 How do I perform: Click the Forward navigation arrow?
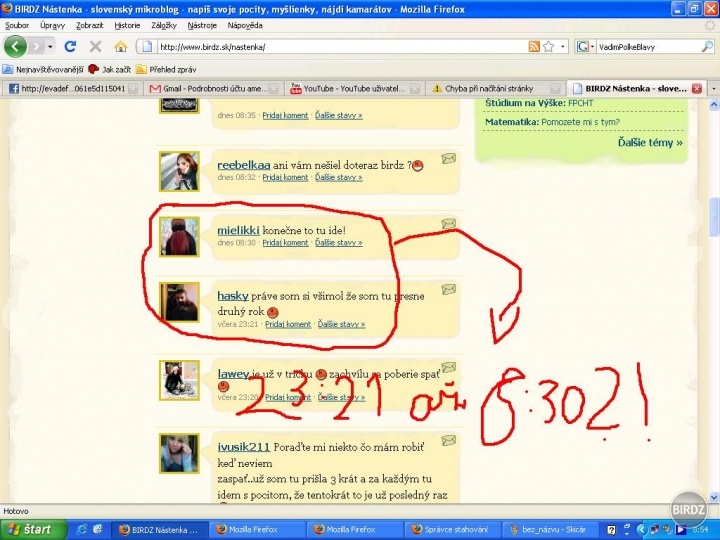coord(36,46)
